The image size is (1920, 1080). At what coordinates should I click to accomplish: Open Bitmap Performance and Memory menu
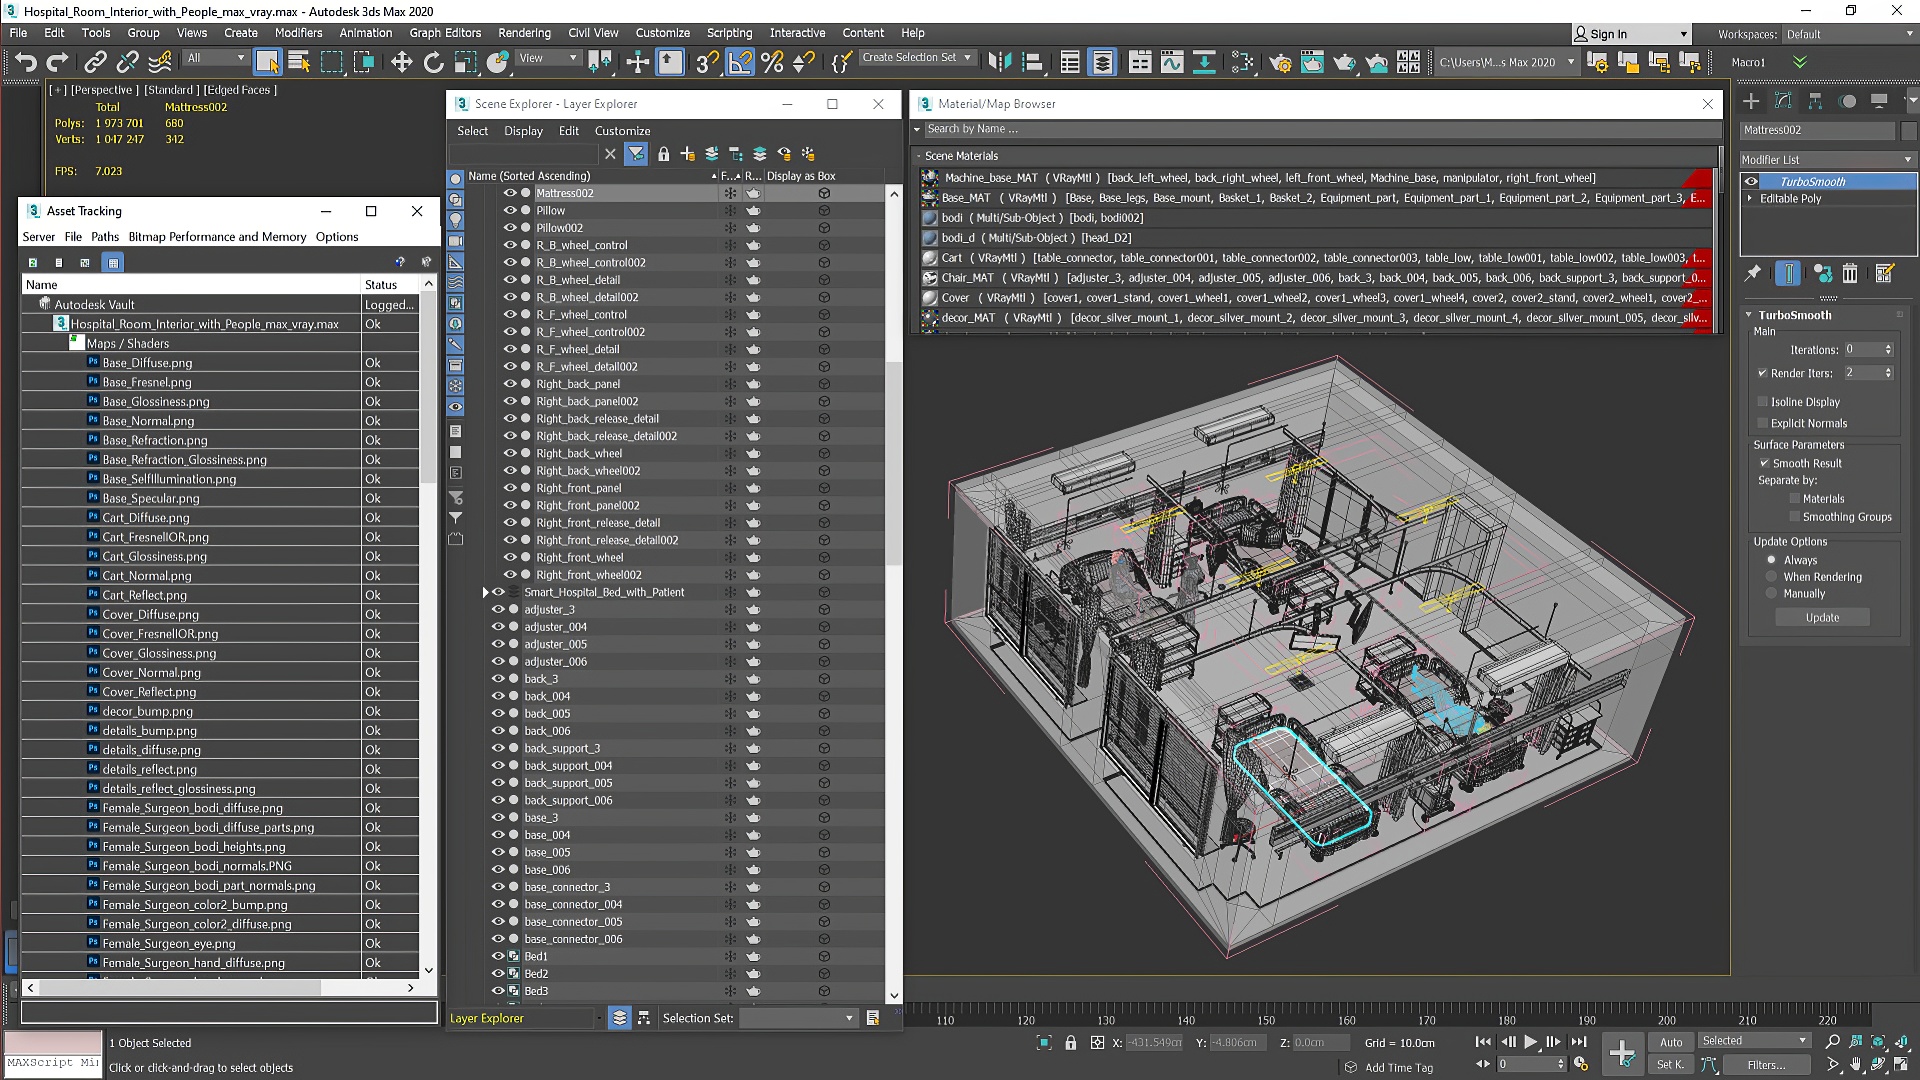[217, 237]
